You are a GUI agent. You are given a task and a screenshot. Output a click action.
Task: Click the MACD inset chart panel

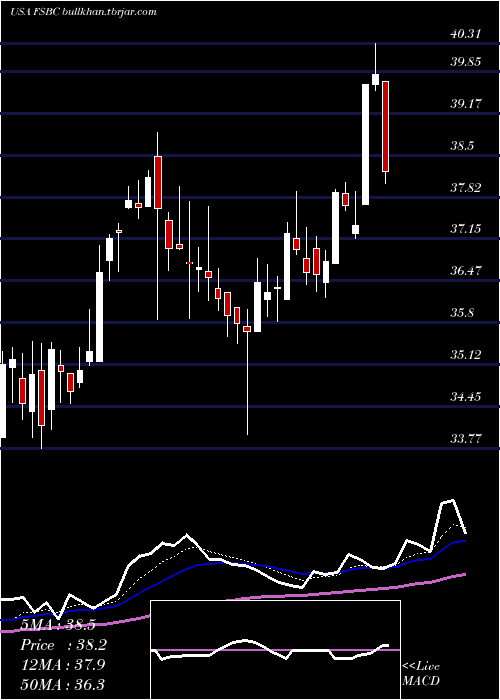pyautogui.click(x=275, y=650)
